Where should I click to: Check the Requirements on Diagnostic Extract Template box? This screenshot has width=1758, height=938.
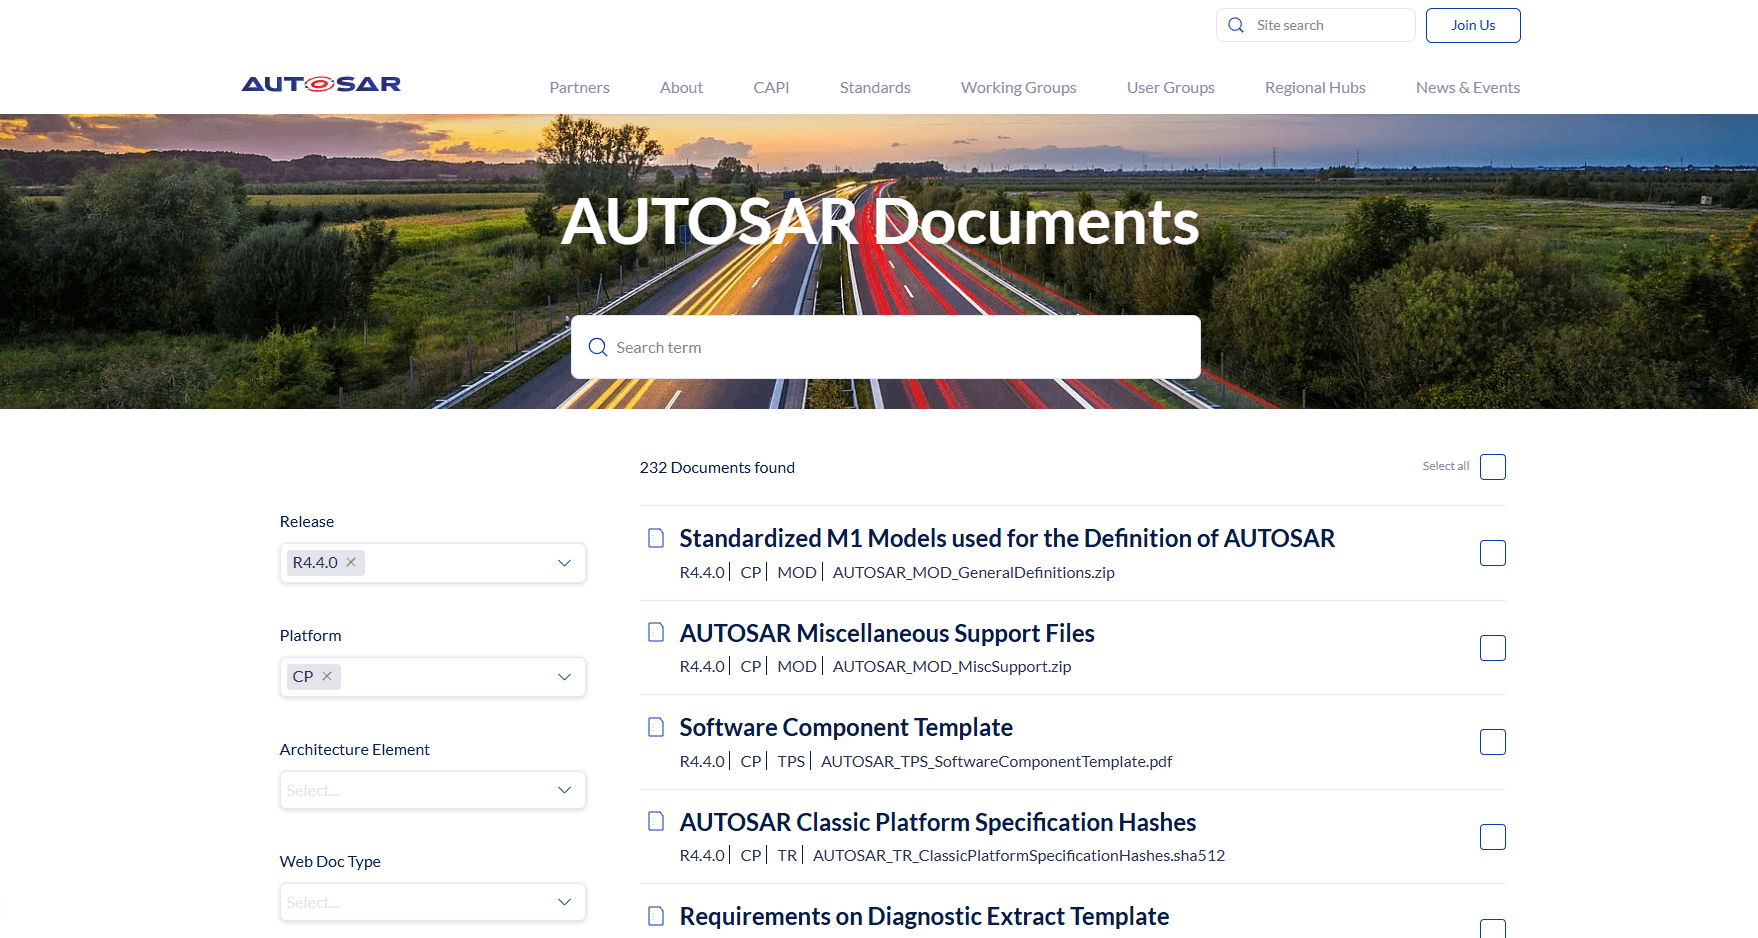click(1493, 929)
